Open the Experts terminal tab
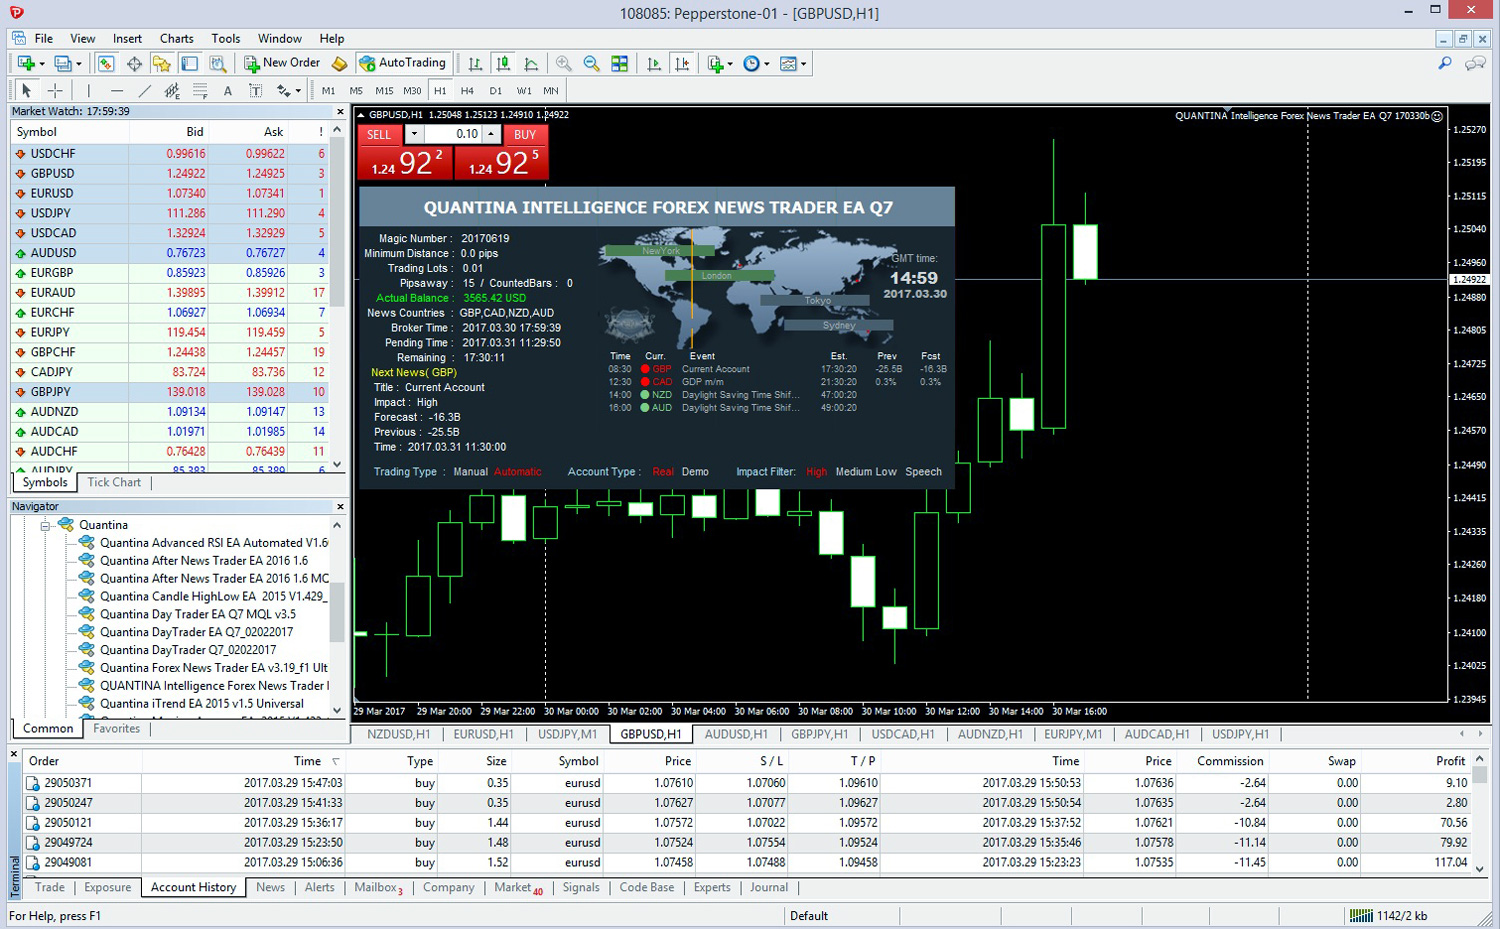Viewport: 1500px width, 929px height. (712, 887)
